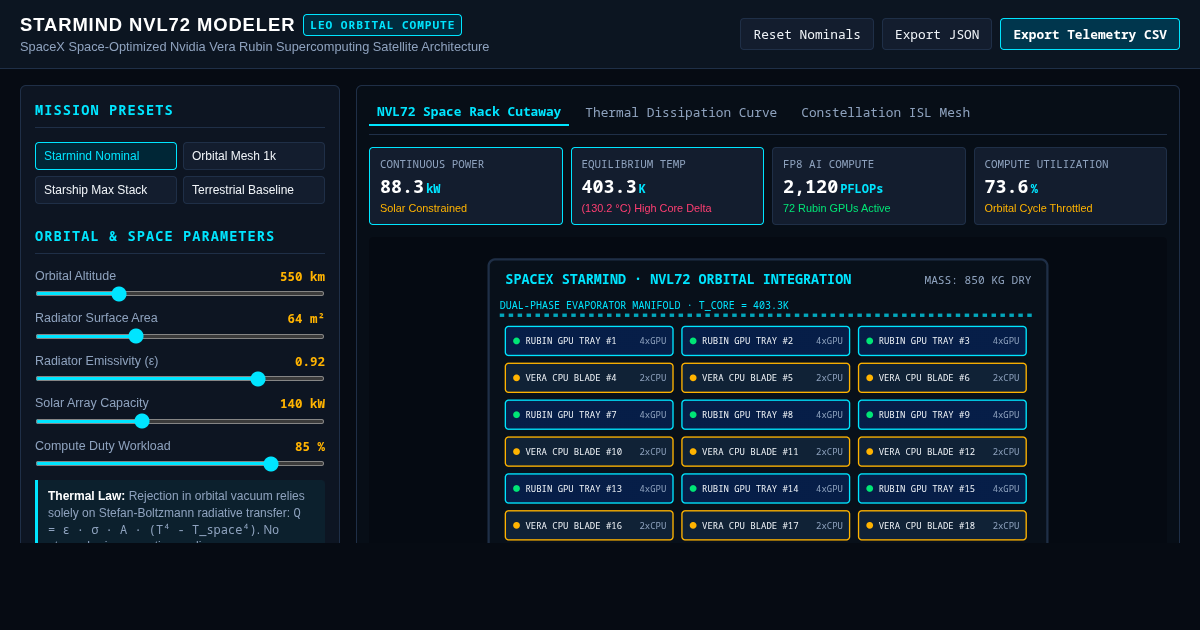Select Vera CPU Blade #11
Viewport: 1200px width, 630px height.
click(766, 452)
